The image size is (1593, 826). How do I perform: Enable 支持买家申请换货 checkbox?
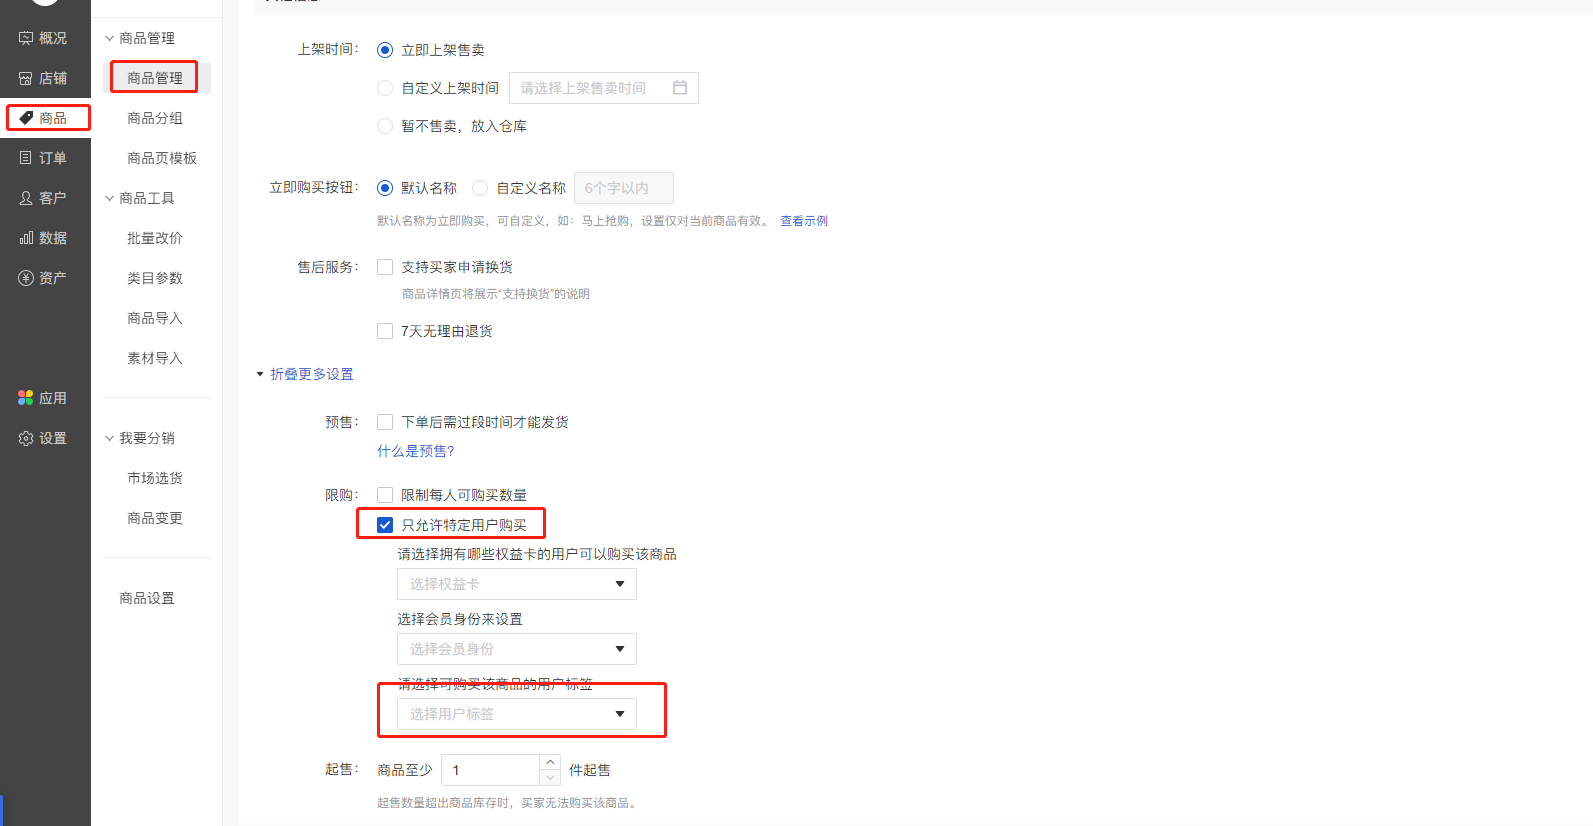click(385, 267)
